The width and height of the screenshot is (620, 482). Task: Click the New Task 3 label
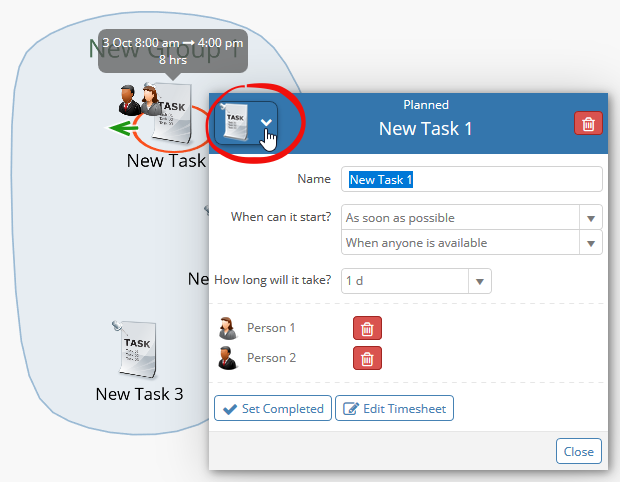pos(139,394)
